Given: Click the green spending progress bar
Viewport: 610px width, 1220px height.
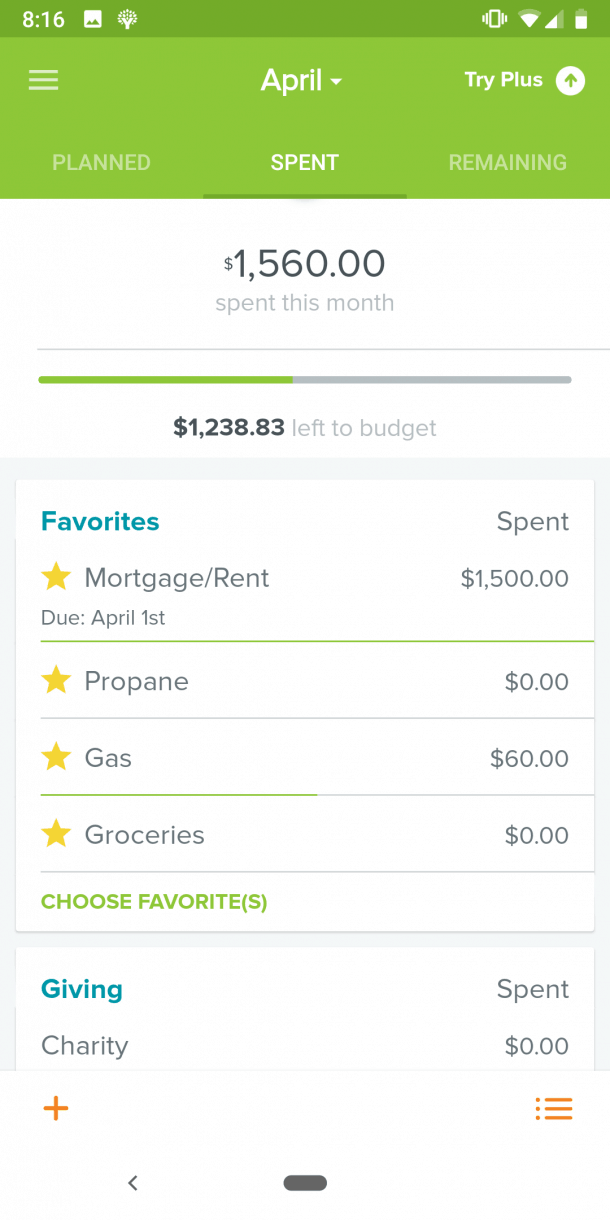Looking at the screenshot, I should click(165, 379).
